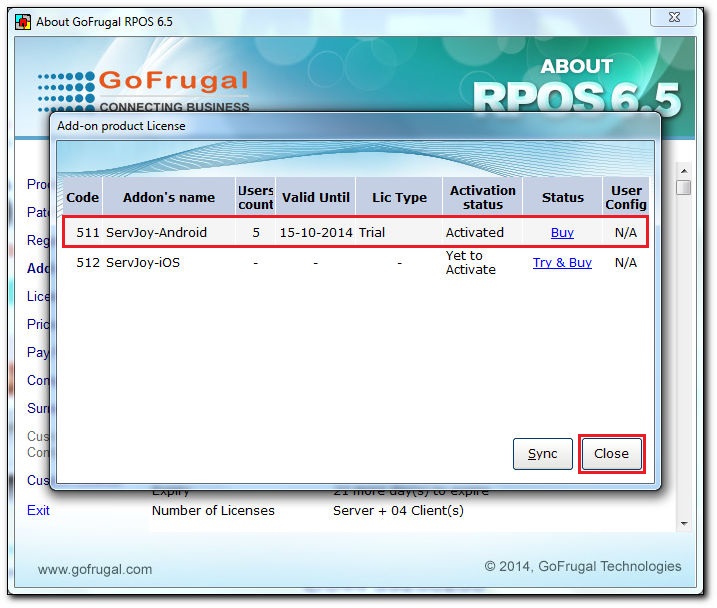This screenshot has height=608, width=717.
Task: Click the Valid Until column header
Action: (x=316, y=197)
